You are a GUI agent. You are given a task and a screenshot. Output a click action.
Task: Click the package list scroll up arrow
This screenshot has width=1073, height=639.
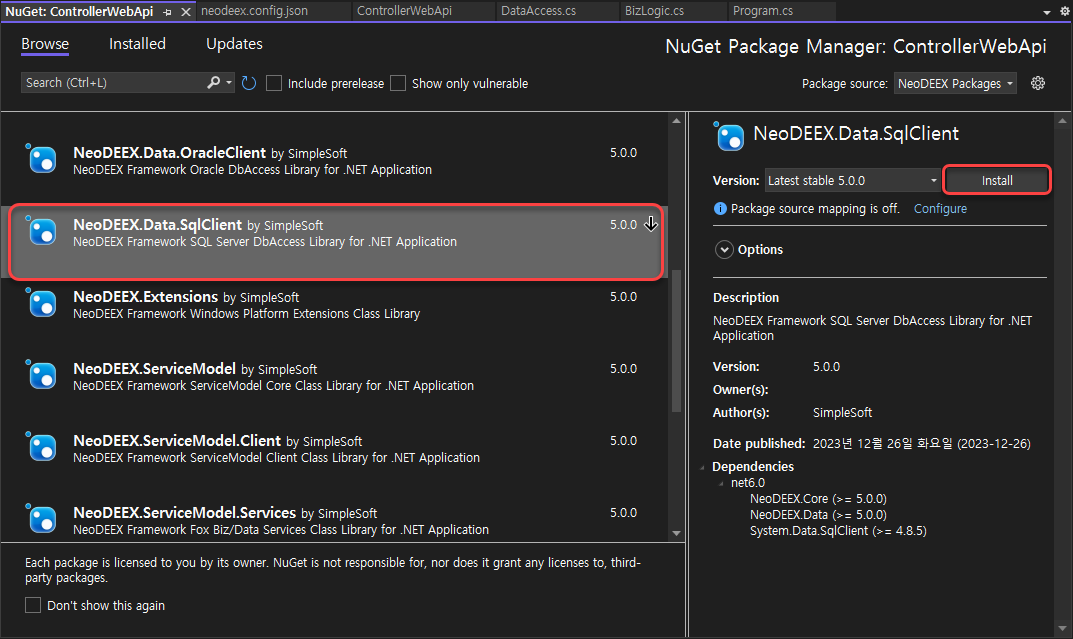point(676,120)
